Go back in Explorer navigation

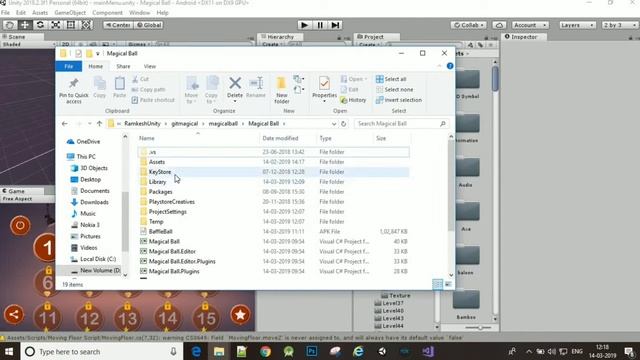click(x=64, y=124)
